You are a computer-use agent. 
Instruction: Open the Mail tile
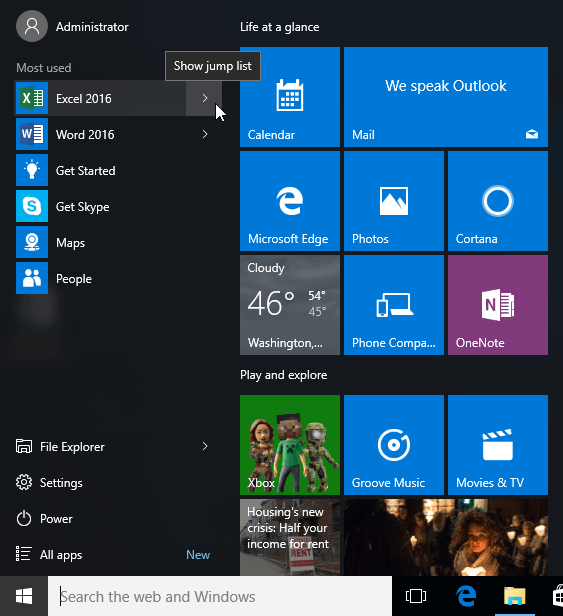click(x=446, y=97)
